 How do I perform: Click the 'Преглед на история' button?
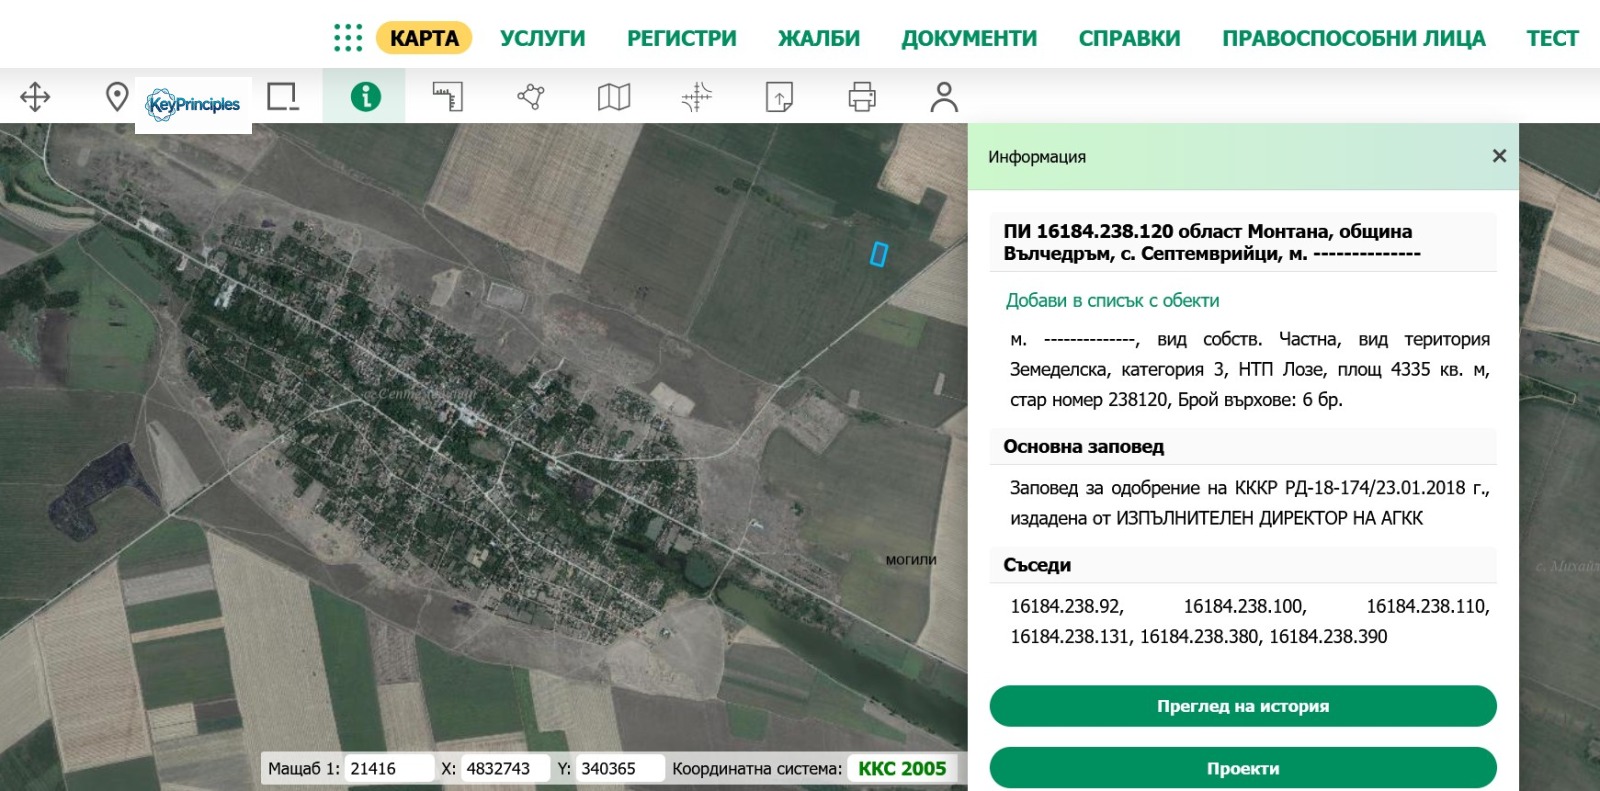(x=1243, y=706)
